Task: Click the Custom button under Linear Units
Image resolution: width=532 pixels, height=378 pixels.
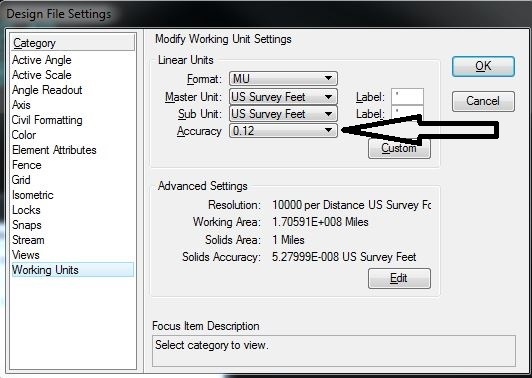Action: pos(399,149)
